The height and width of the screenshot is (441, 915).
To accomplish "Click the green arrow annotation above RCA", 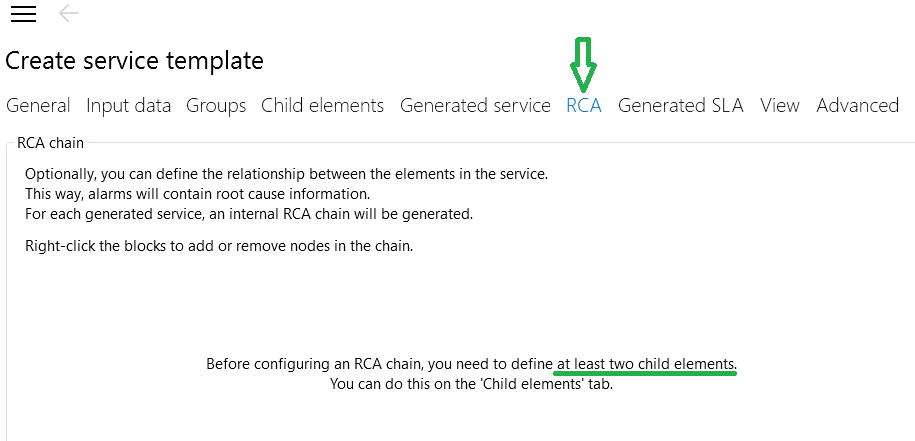I will tap(584, 65).
